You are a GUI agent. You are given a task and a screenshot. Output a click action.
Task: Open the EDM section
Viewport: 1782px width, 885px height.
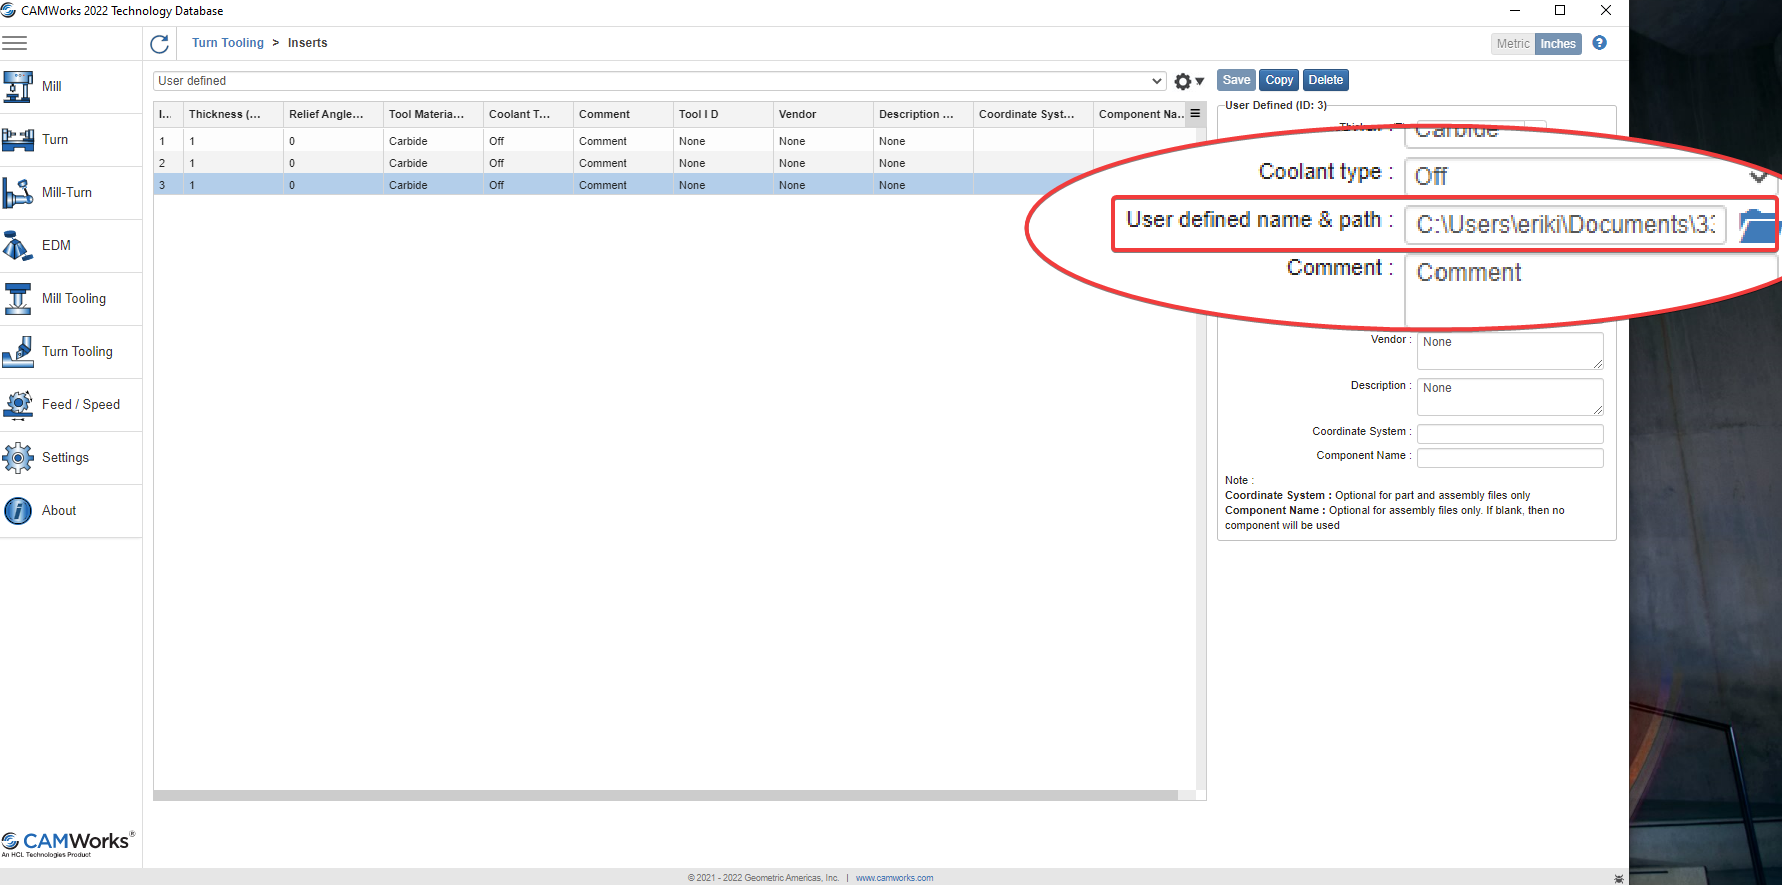(71, 246)
